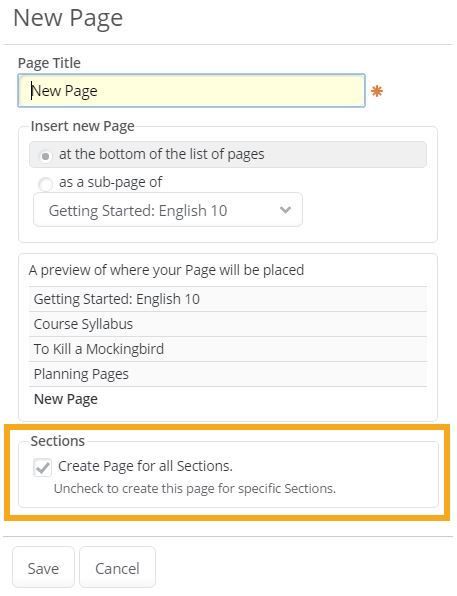Click the 'as a sub-page of' label text
Screen dimensions: 457x596
click(111, 182)
